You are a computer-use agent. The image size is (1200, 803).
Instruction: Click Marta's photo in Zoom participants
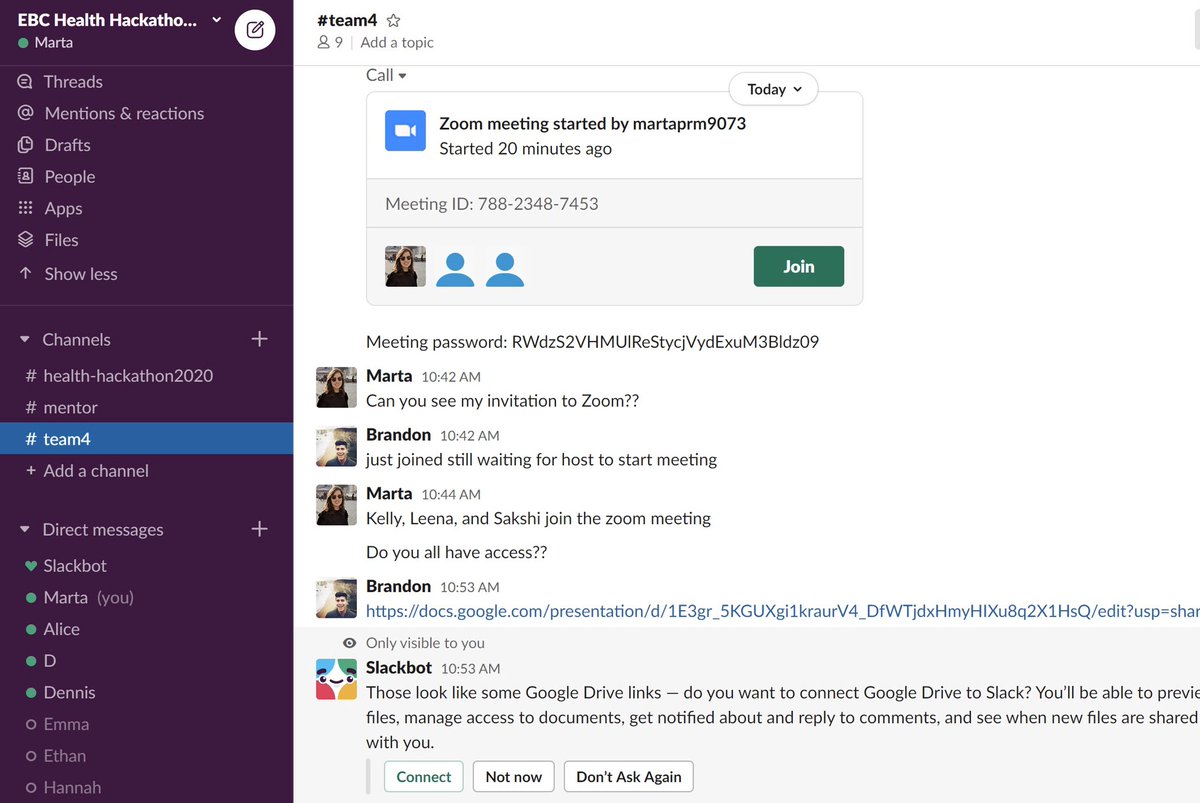(405, 266)
